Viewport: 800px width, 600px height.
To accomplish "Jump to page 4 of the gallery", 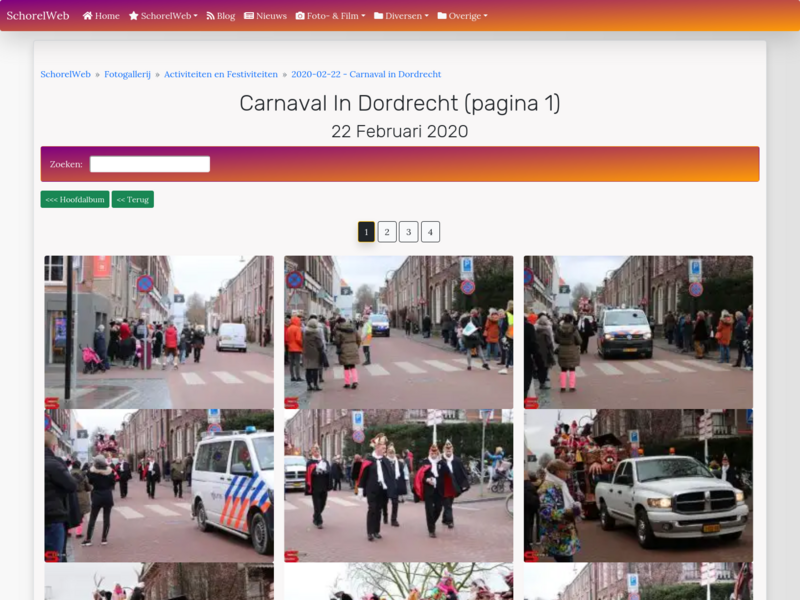I will pos(430,232).
